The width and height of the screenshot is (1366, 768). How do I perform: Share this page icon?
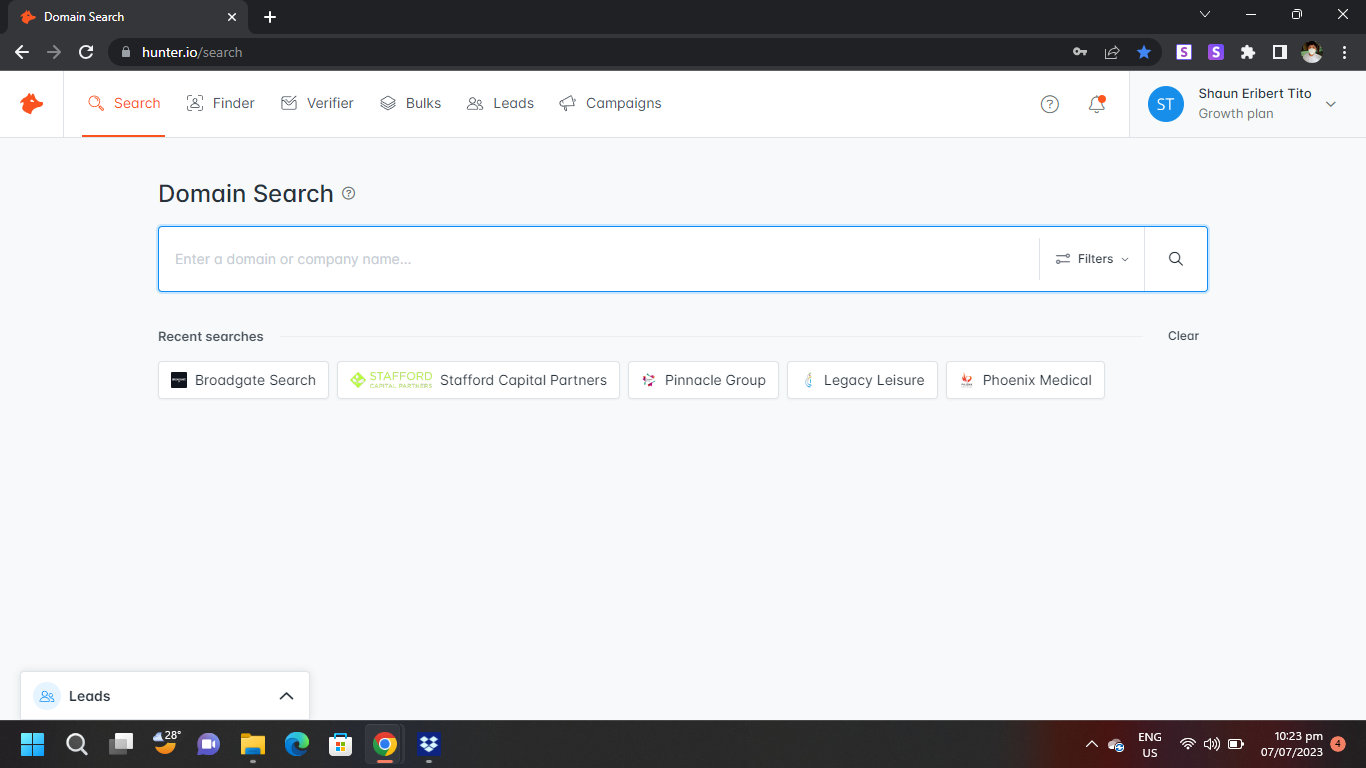[1112, 52]
